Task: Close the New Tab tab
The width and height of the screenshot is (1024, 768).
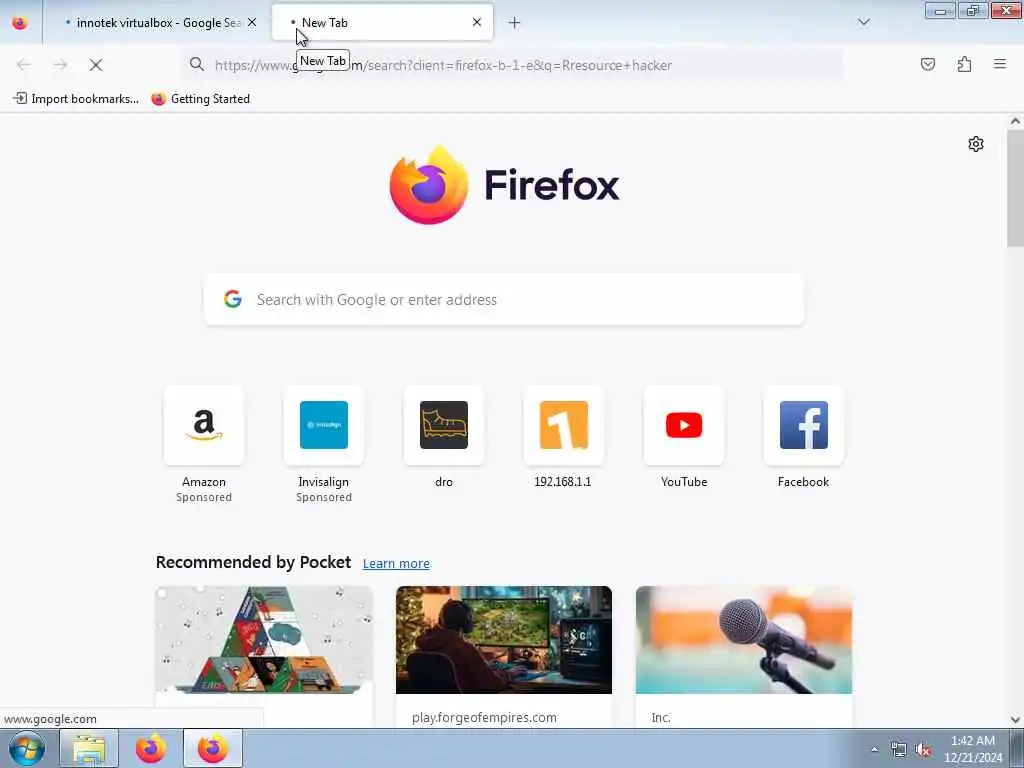Action: [477, 22]
